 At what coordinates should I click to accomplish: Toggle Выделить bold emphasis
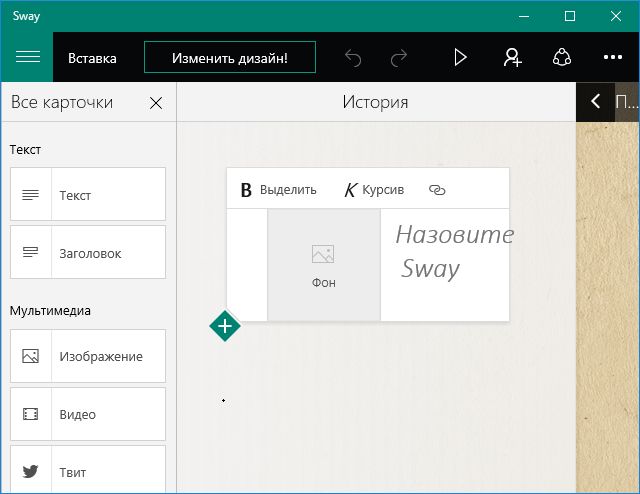[278, 189]
